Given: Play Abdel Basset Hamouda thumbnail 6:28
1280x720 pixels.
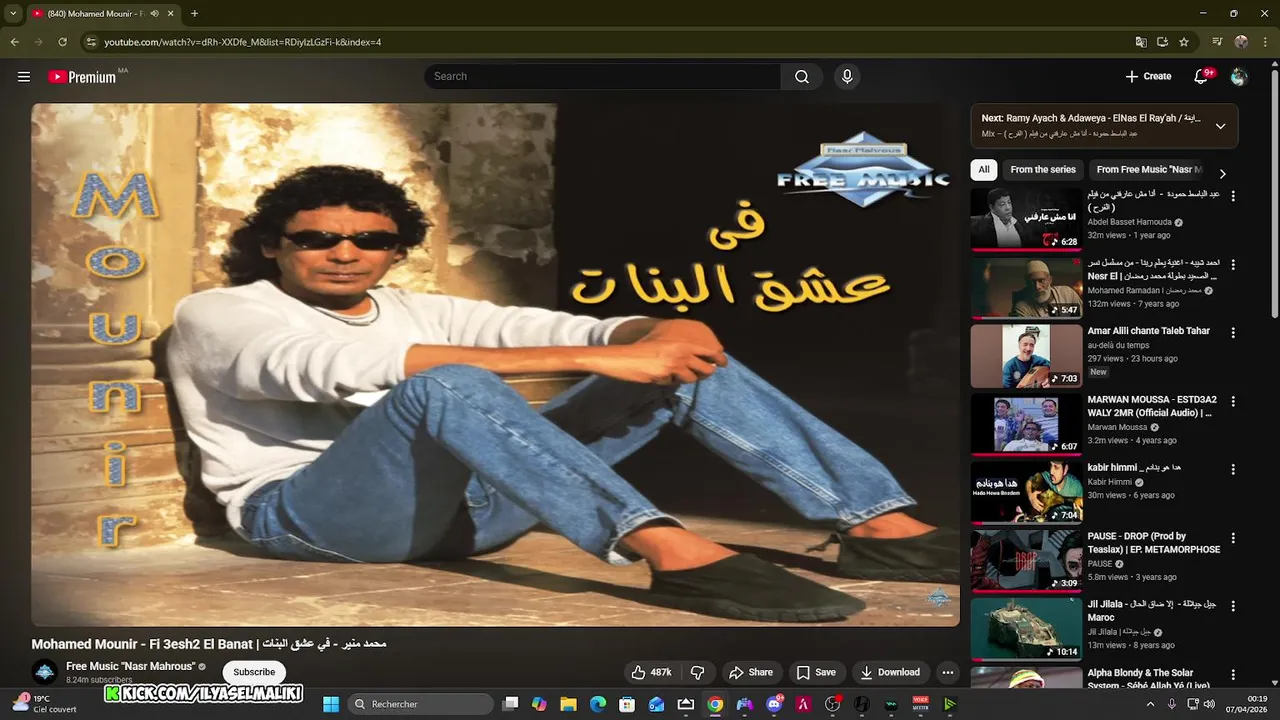Looking at the screenshot, I should [1026, 219].
